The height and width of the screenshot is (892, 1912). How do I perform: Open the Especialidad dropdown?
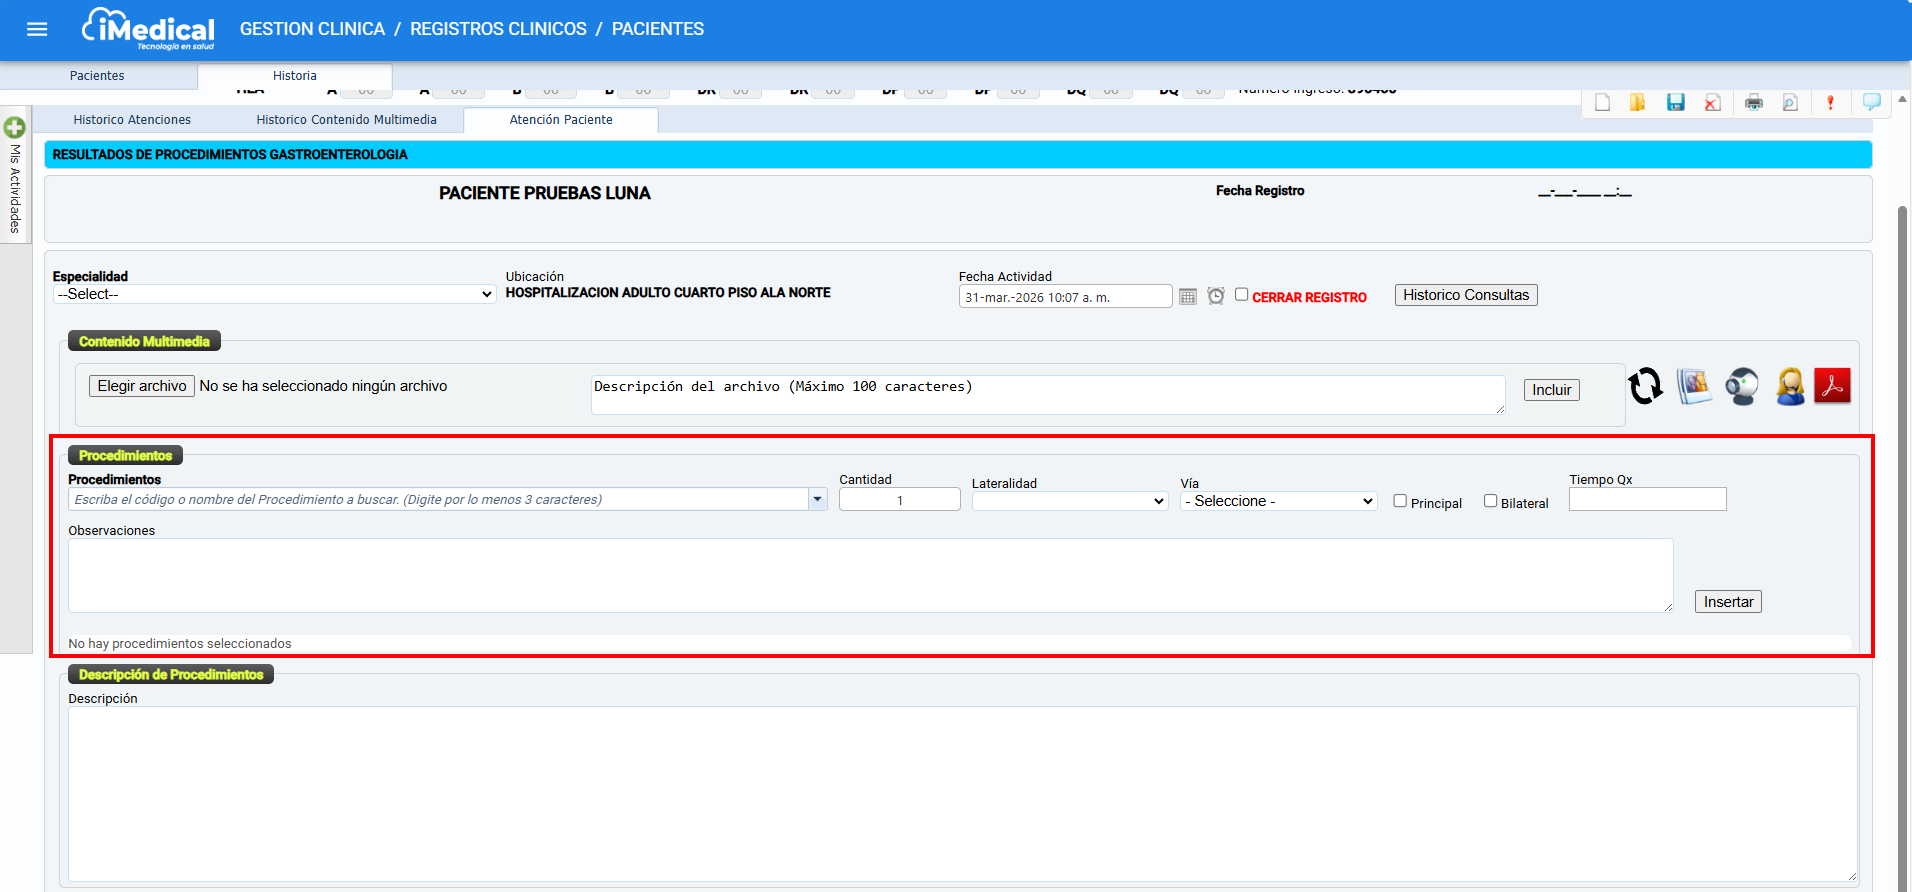click(274, 294)
